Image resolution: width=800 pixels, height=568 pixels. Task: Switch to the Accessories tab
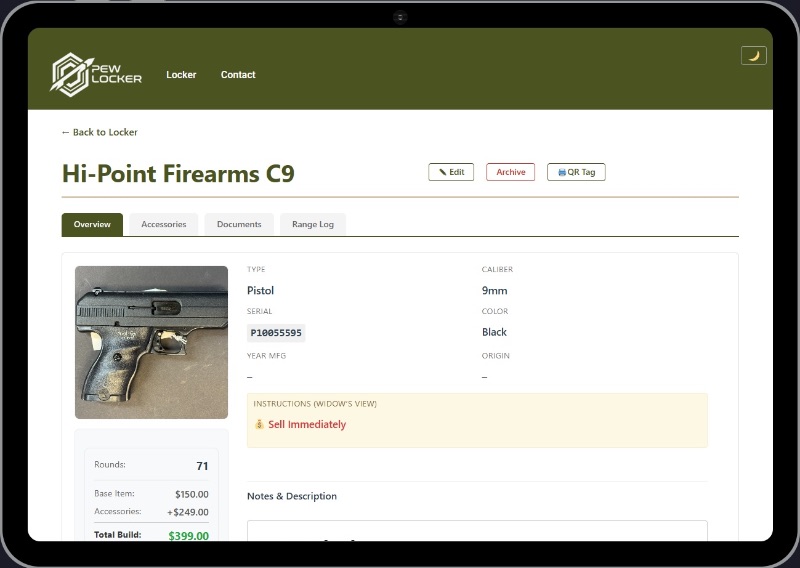pyautogui.click(x=163, y=224)
